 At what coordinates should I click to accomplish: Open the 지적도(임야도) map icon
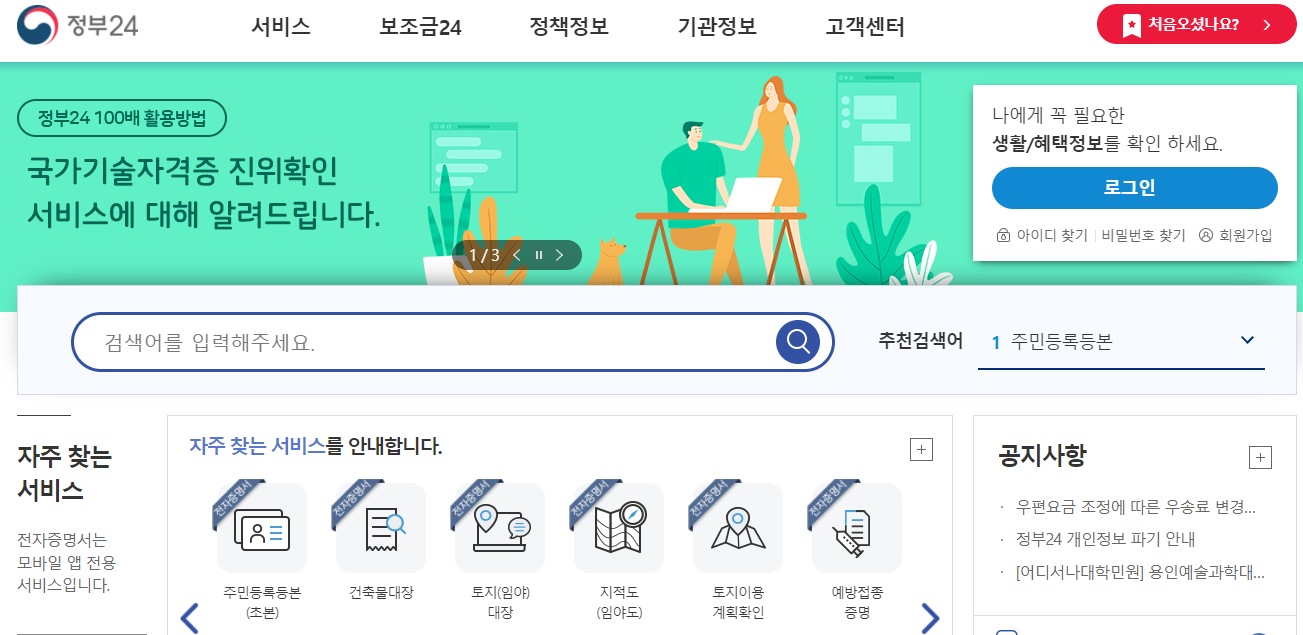(x=619, y=528)
